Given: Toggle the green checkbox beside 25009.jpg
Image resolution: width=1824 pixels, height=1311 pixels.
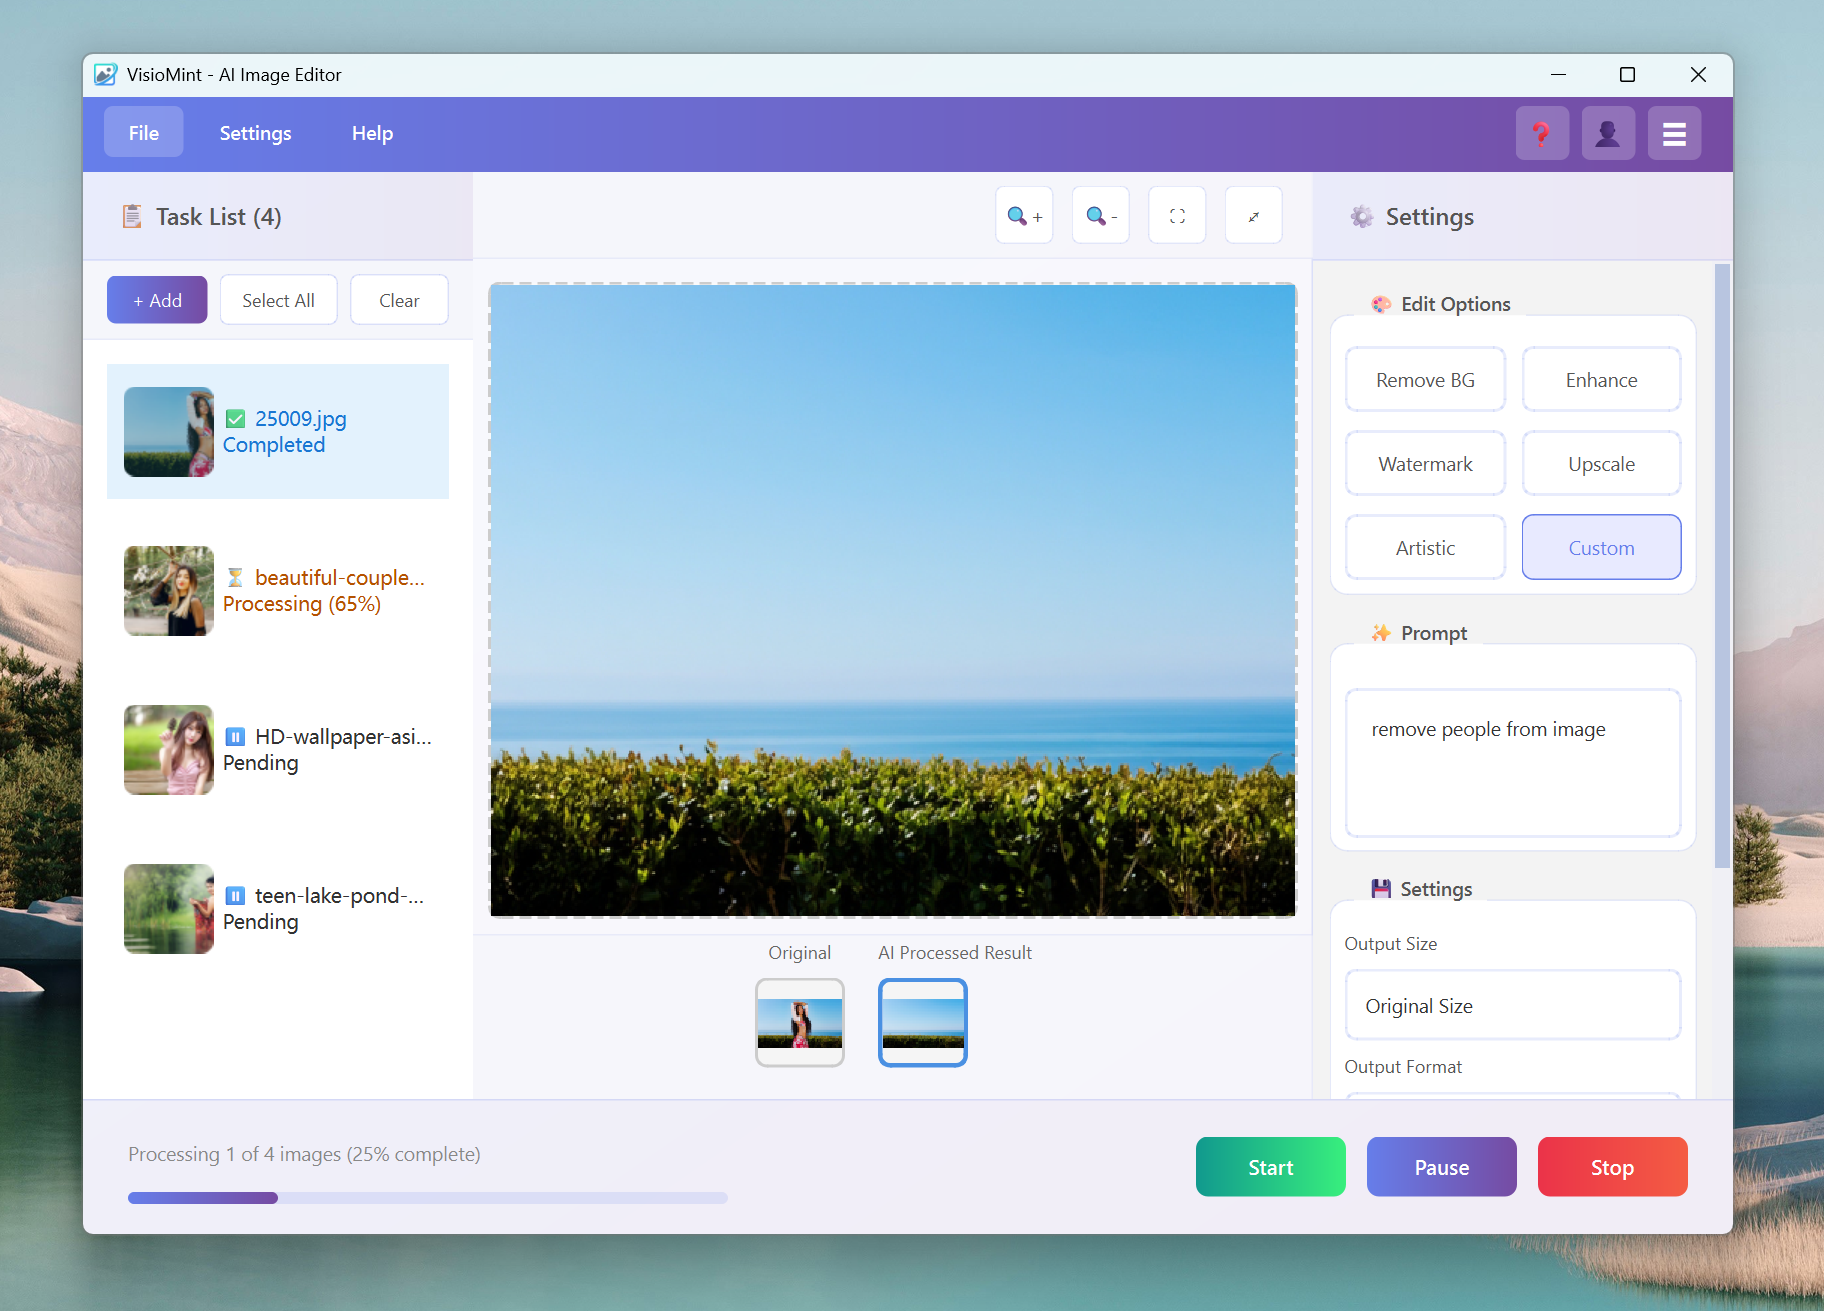Looking at the screenshot, I should (236, 419).
